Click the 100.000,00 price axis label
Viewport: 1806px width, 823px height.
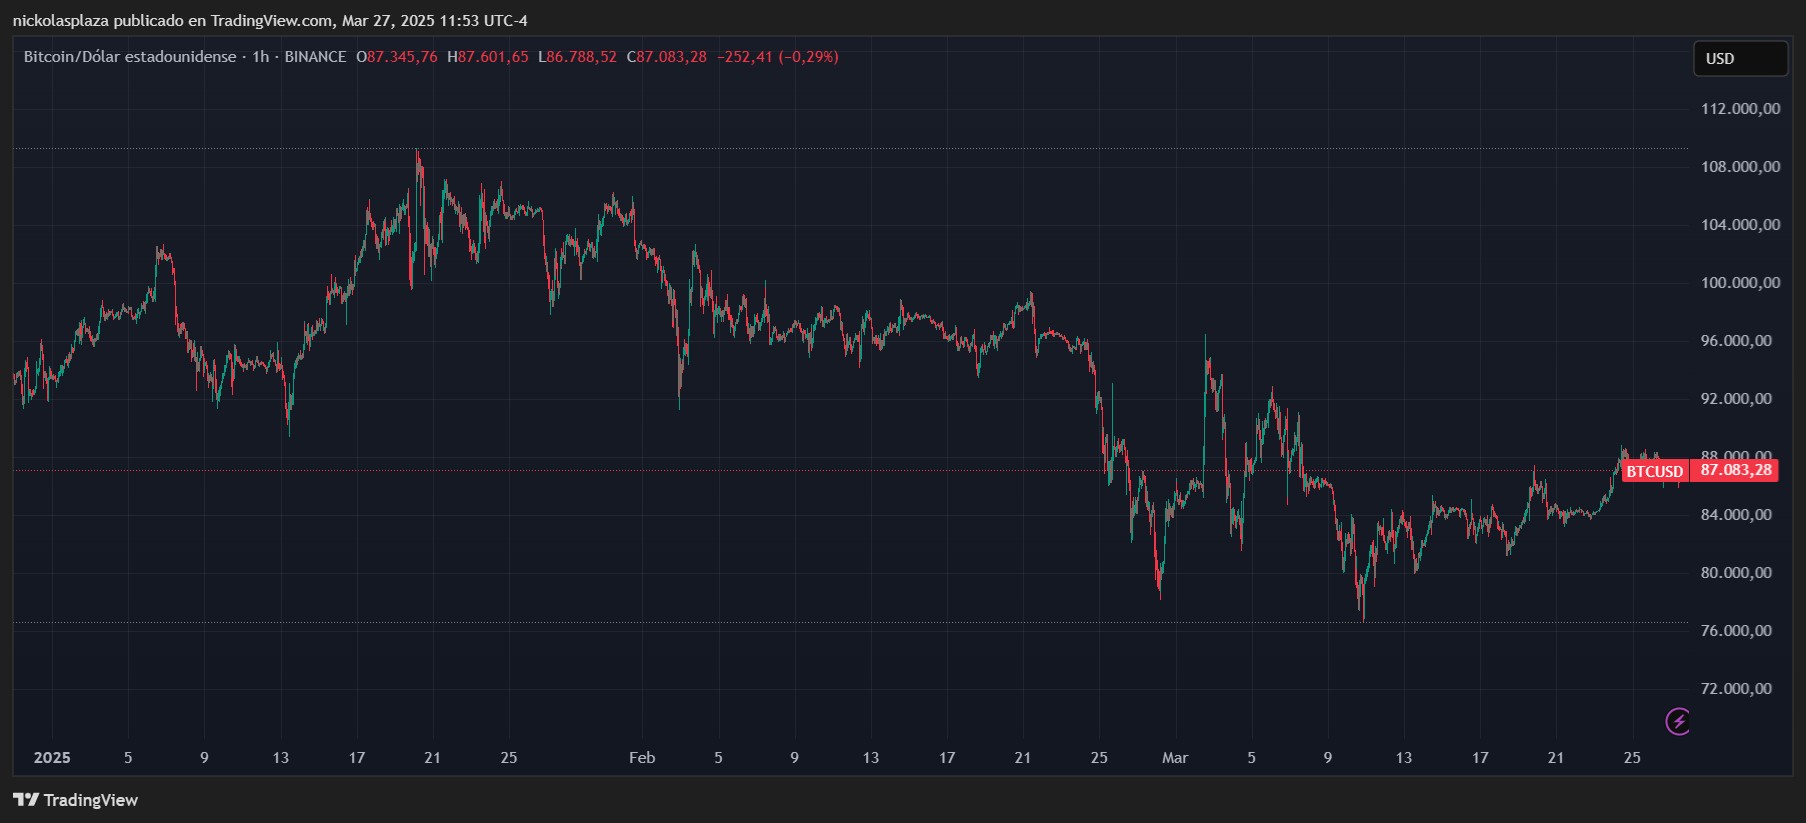pos(1740,283)
